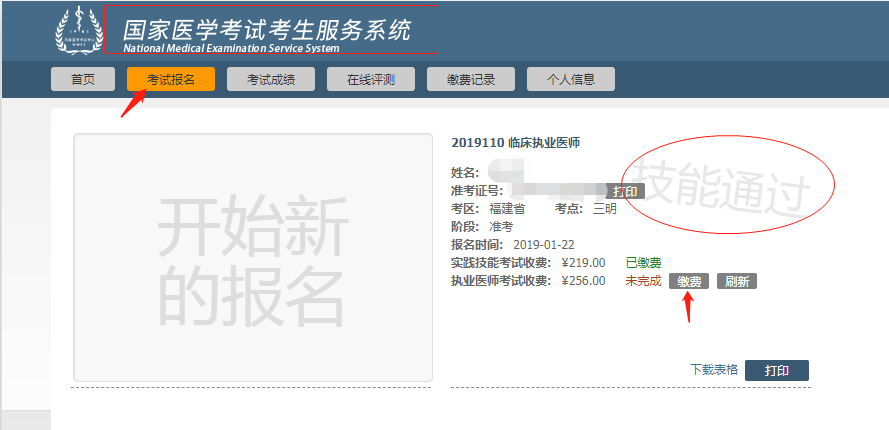Click the ¥256.00 exam fee amount

(584, 281)
